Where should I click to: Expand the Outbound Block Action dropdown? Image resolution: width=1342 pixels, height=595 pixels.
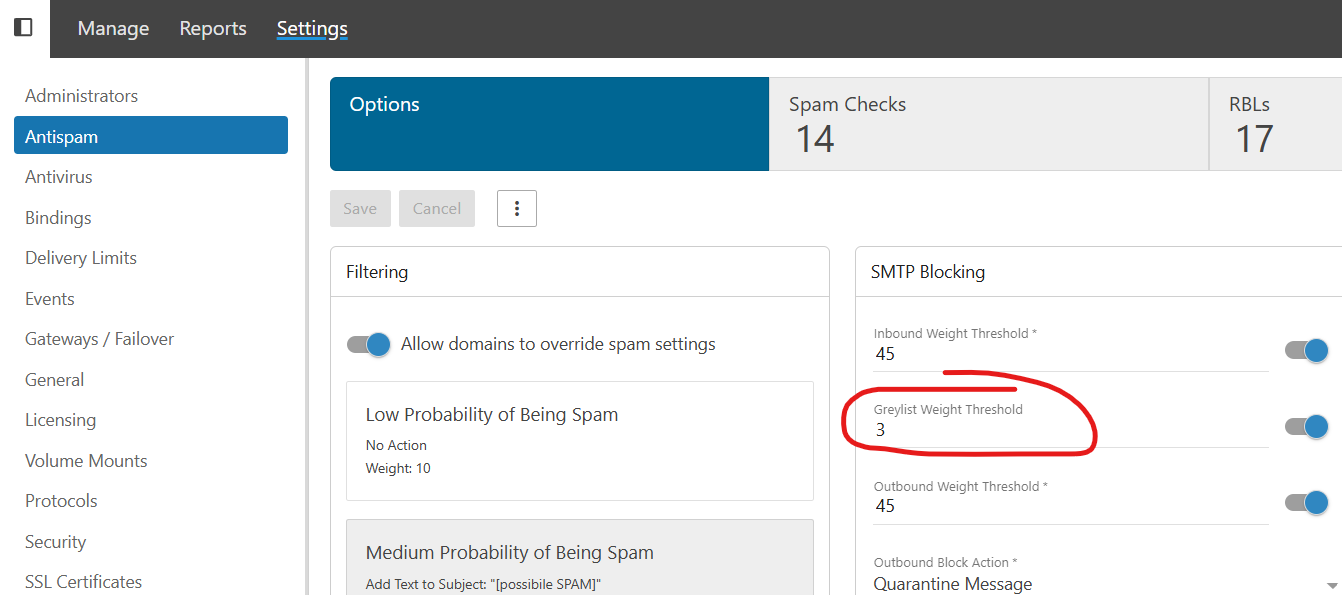tap(1100, 584)
